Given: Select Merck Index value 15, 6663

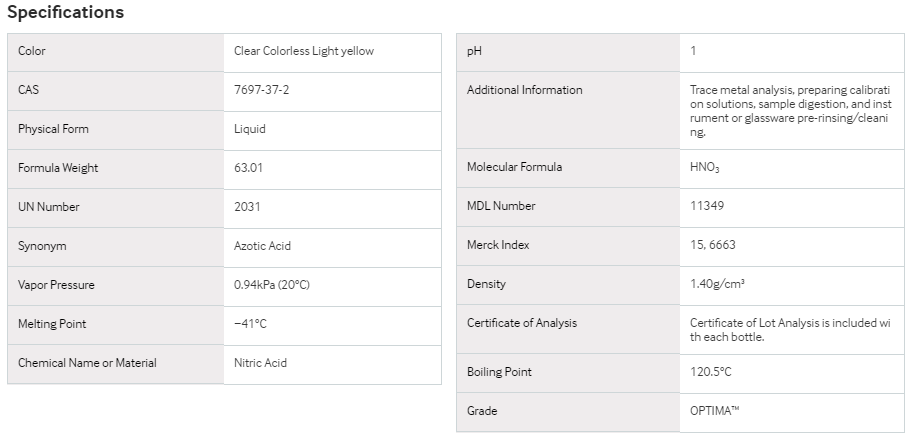Looking at the screenshot, I should (713, 245).
